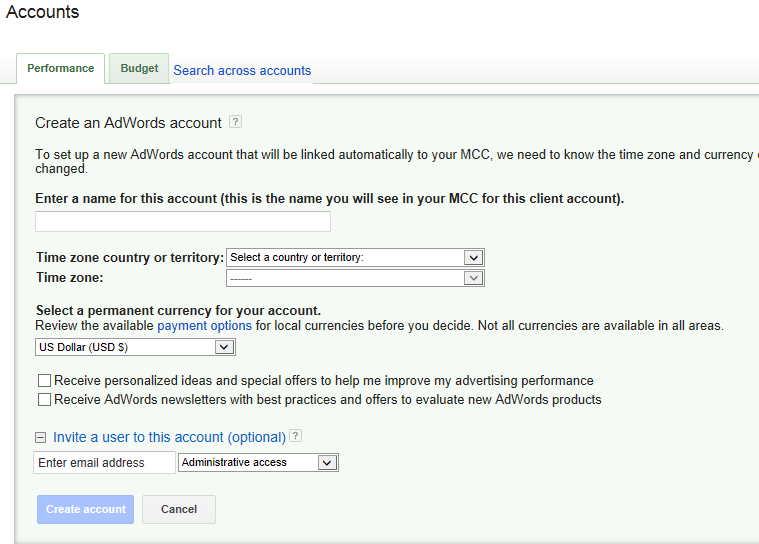The height and width of the screenshot is (544, 759).
Task: Switch to the Performance tab
Action: pos(61,69)
